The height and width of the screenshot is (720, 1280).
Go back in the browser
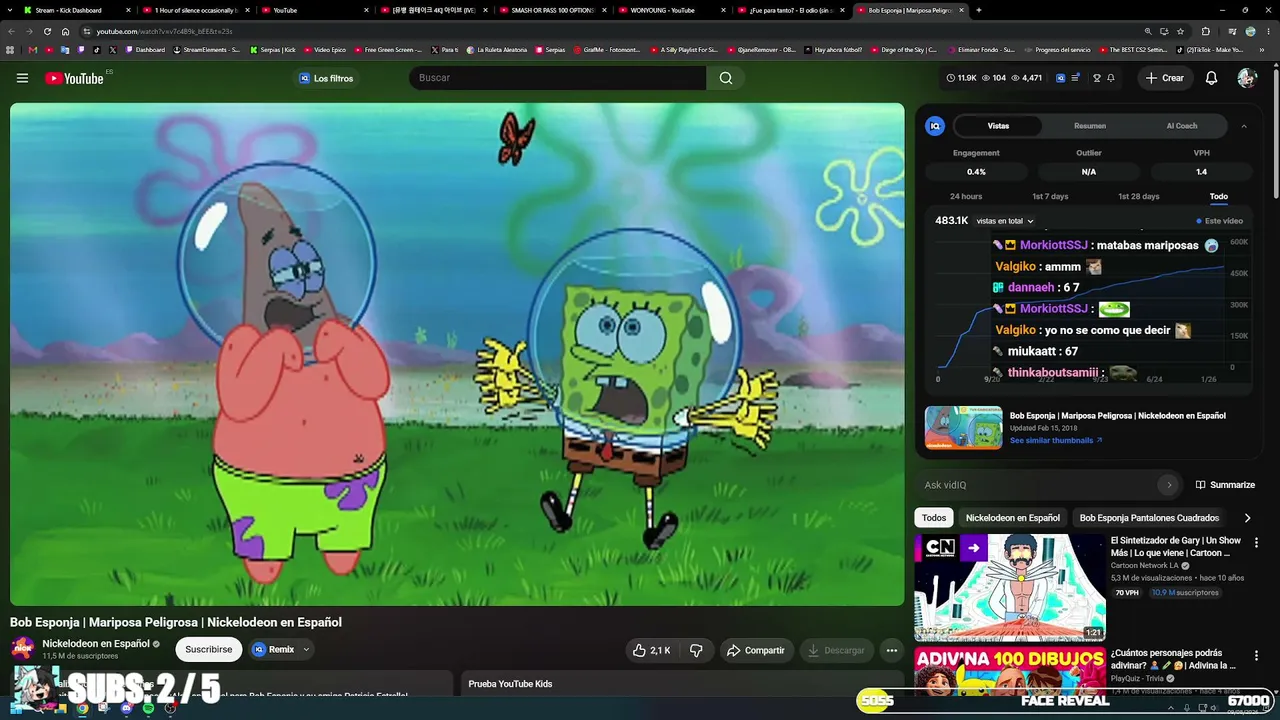coord(11,31)
